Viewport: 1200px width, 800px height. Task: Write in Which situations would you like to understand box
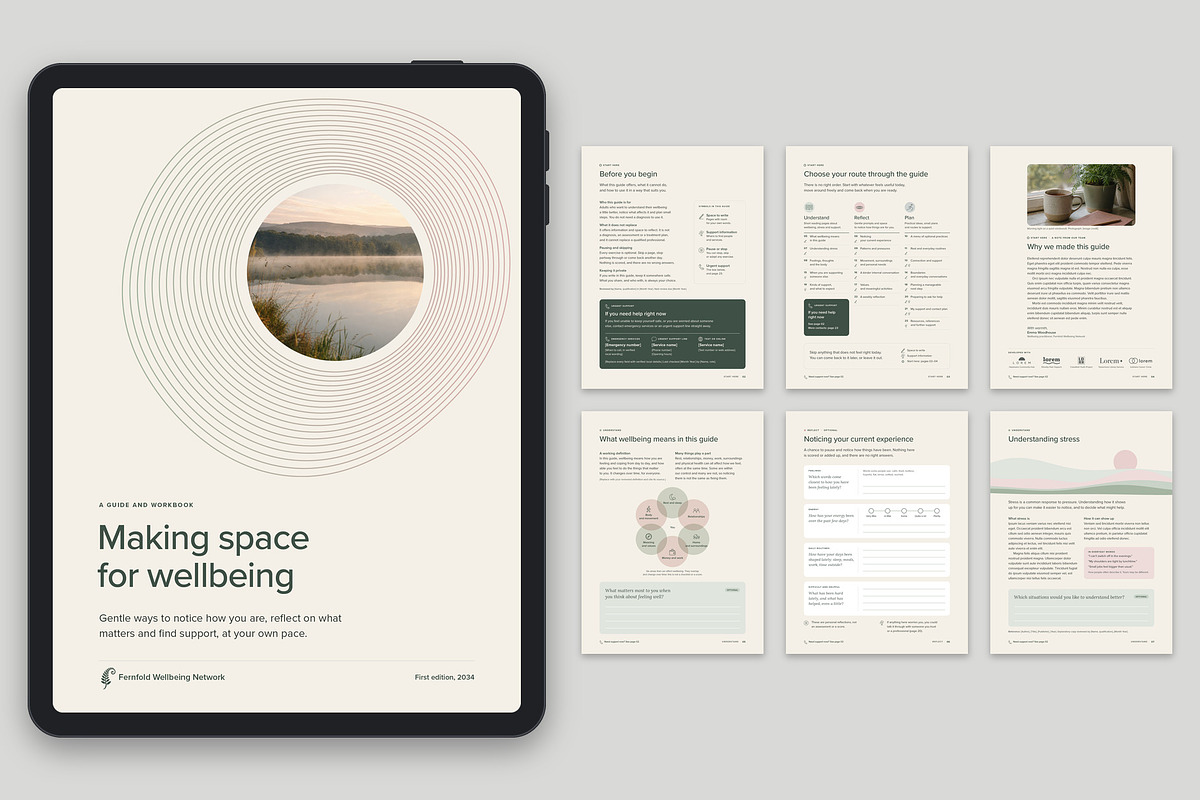(x=1081, y=609)
